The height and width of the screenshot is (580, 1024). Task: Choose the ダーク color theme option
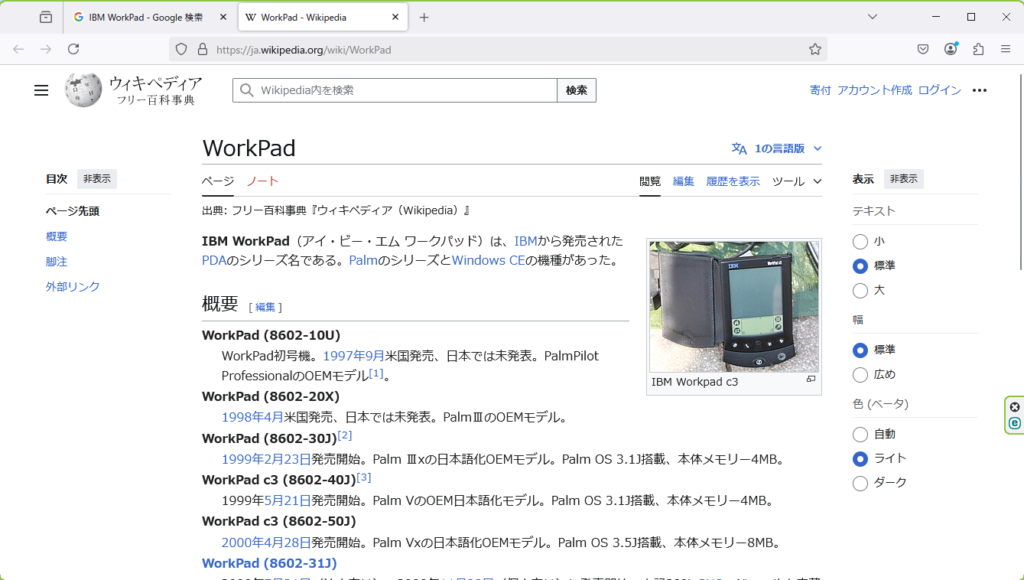pyautogui.click(x=860, y=483)
